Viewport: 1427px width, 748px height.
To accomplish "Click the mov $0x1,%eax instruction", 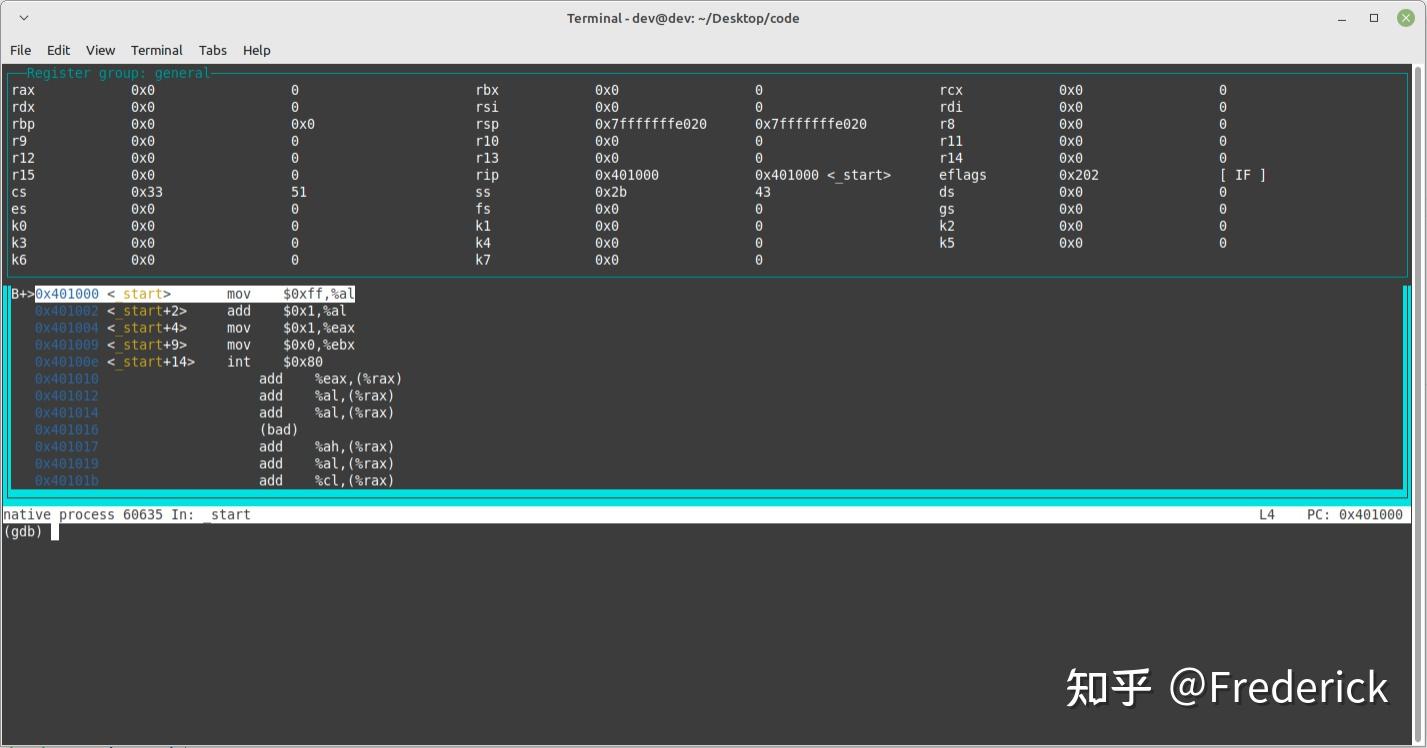I will pyautogui.click(x=290, y=328).
